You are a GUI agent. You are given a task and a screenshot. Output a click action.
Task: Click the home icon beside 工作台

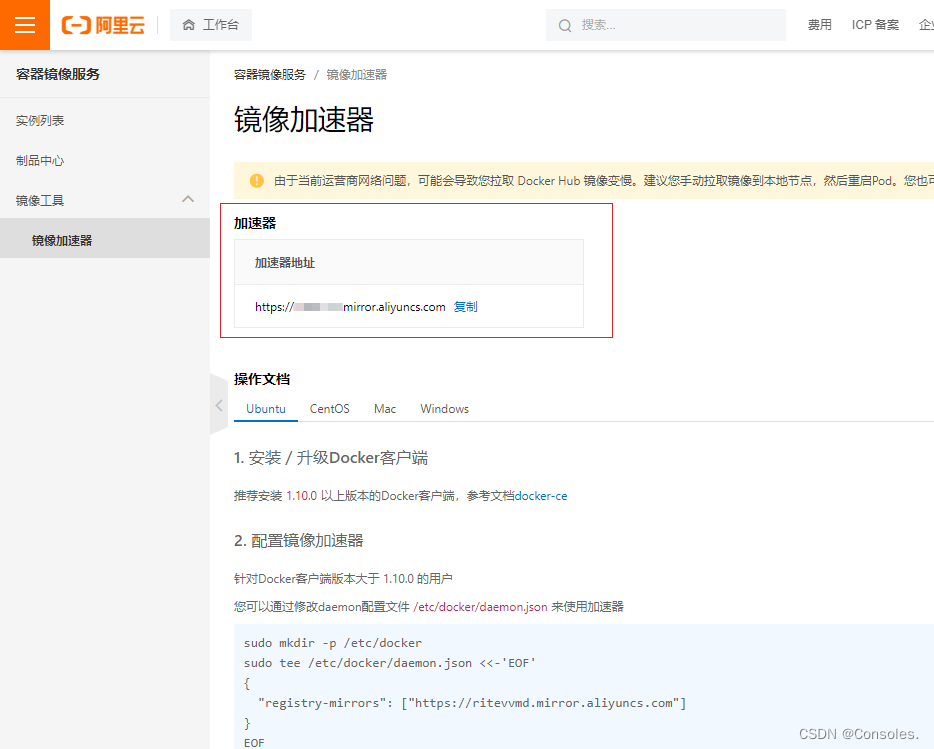click(189, 25)
